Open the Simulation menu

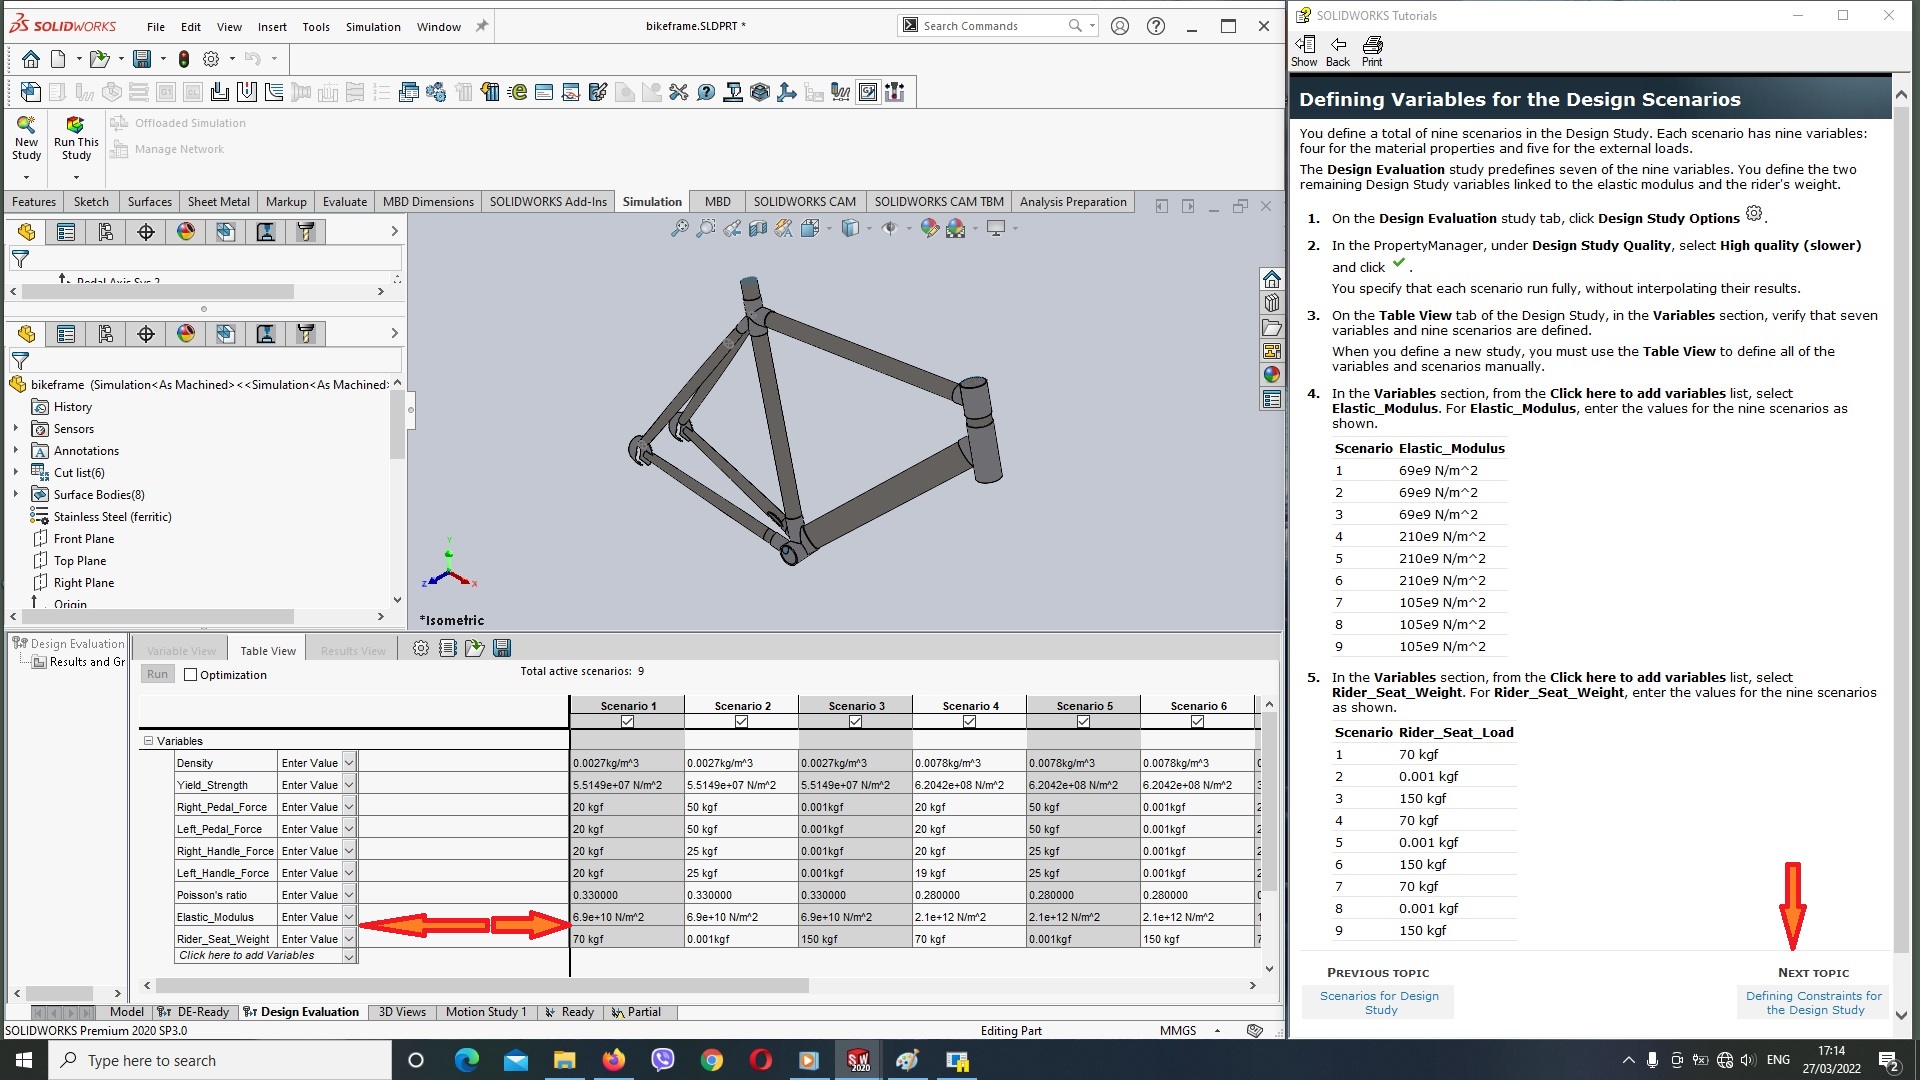pos(373,27)
